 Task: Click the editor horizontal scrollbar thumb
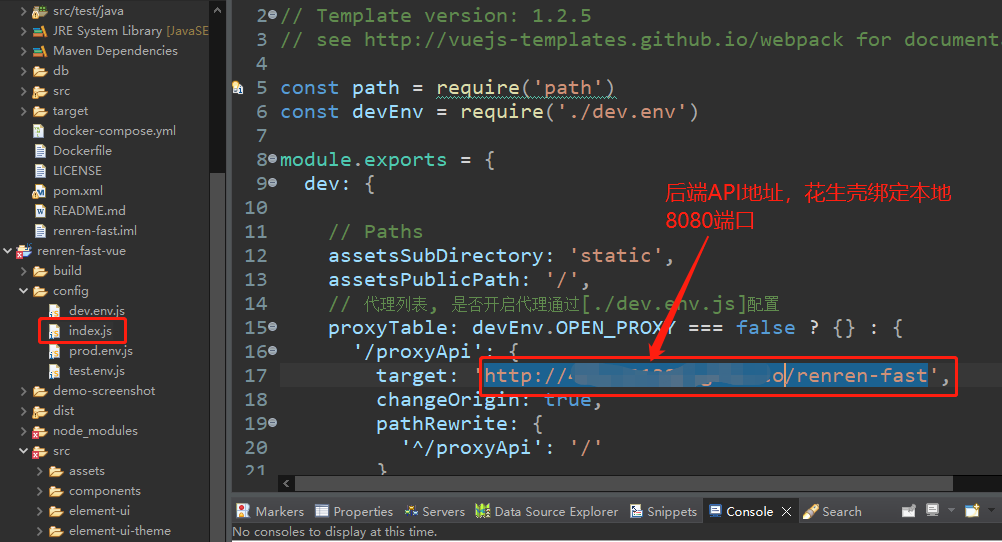pyautogui.click(x=624, y=483)
